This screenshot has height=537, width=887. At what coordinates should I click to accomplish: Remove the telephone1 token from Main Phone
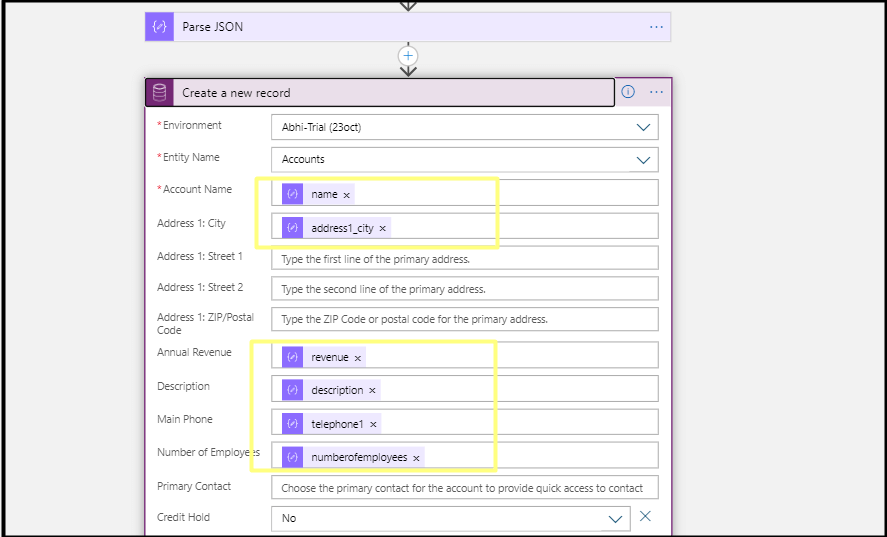(x=373, y=425)
